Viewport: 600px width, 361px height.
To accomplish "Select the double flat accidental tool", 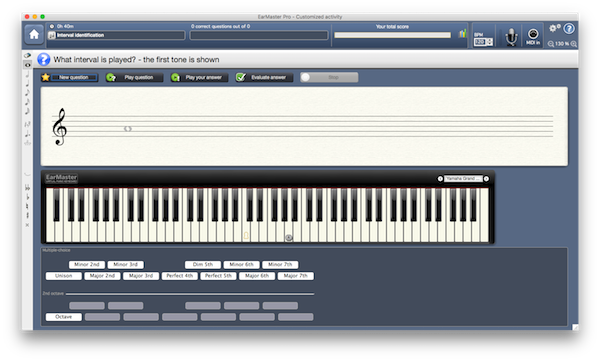I will (x=28, y=188).
